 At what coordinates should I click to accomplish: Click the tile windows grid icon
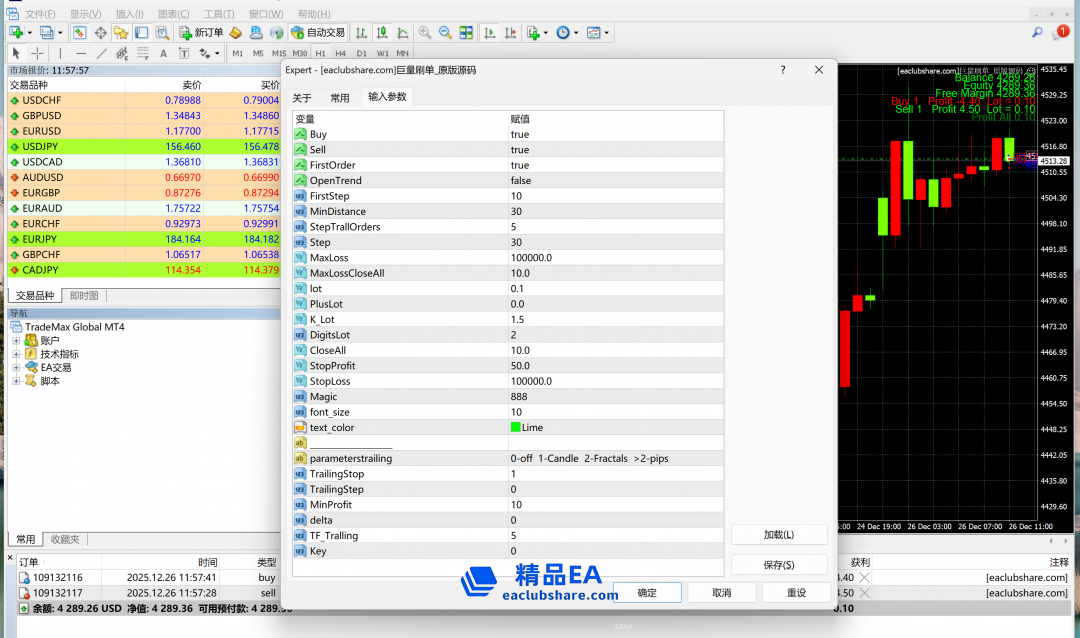click(x=466, y=32)
